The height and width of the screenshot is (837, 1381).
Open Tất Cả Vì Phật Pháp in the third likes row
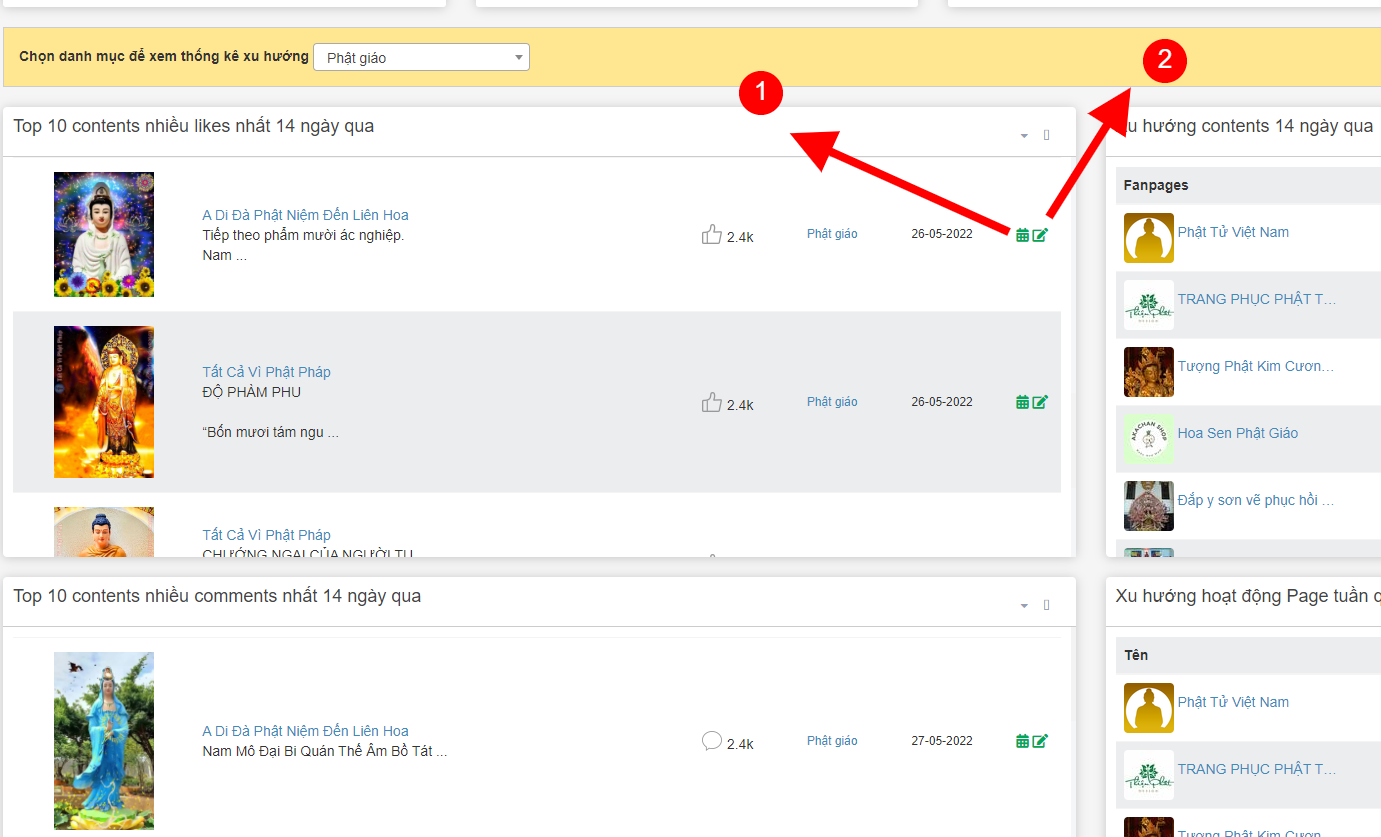(x=266, y=535)
